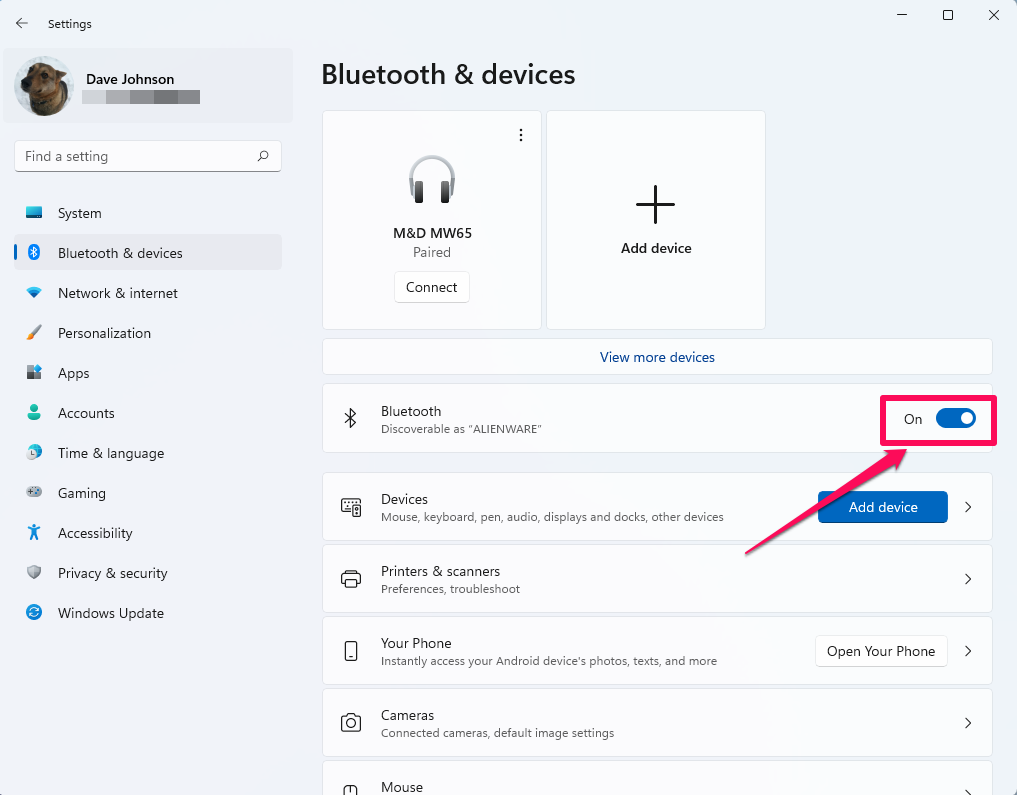The width and height of the screenshot is (1017, 795).
Task: Click the back arrow in Settings header
Action: (22, 23)
